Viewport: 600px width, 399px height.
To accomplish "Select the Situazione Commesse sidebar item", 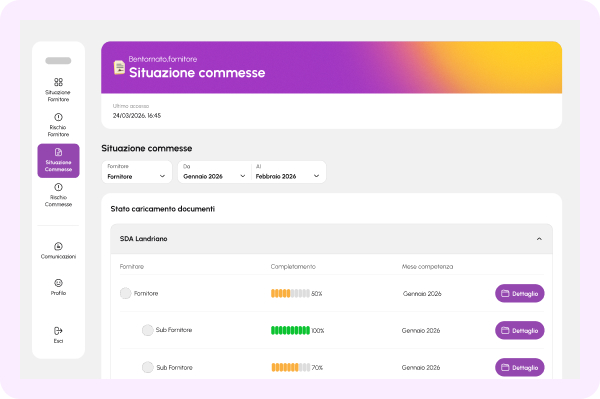I will click(58, 161).
